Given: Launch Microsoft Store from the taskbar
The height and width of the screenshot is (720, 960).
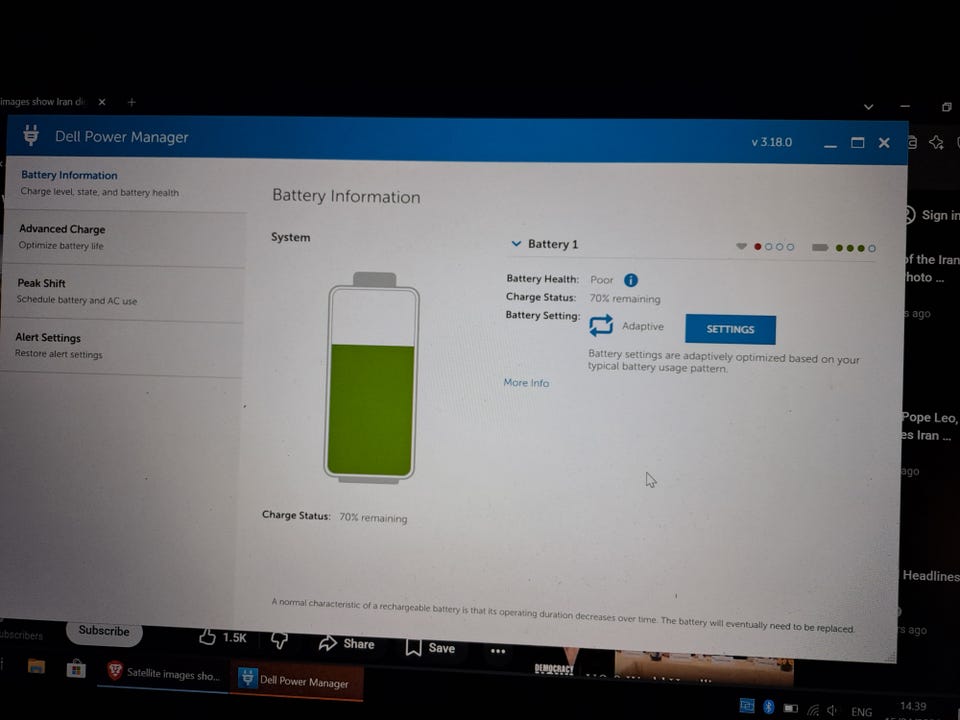Looking at the screenshot, I should (x=76, y=668).
